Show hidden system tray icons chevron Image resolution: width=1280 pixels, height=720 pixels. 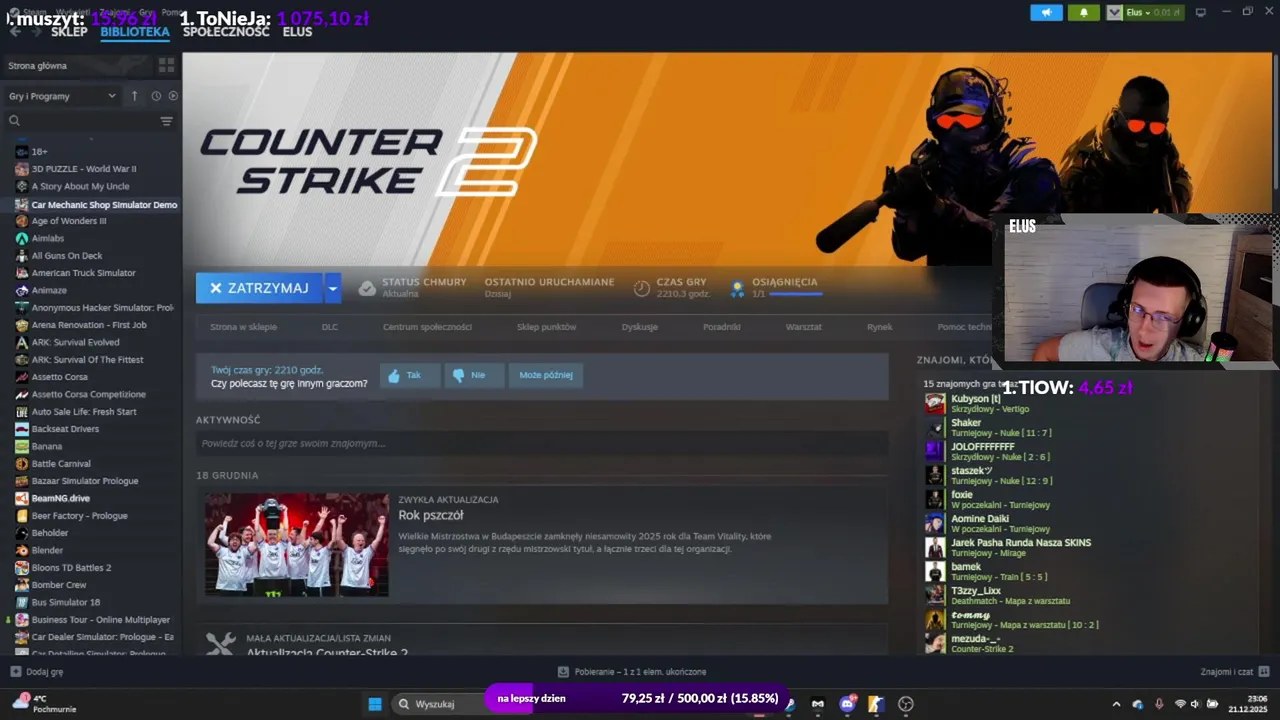pos(1116,703)
